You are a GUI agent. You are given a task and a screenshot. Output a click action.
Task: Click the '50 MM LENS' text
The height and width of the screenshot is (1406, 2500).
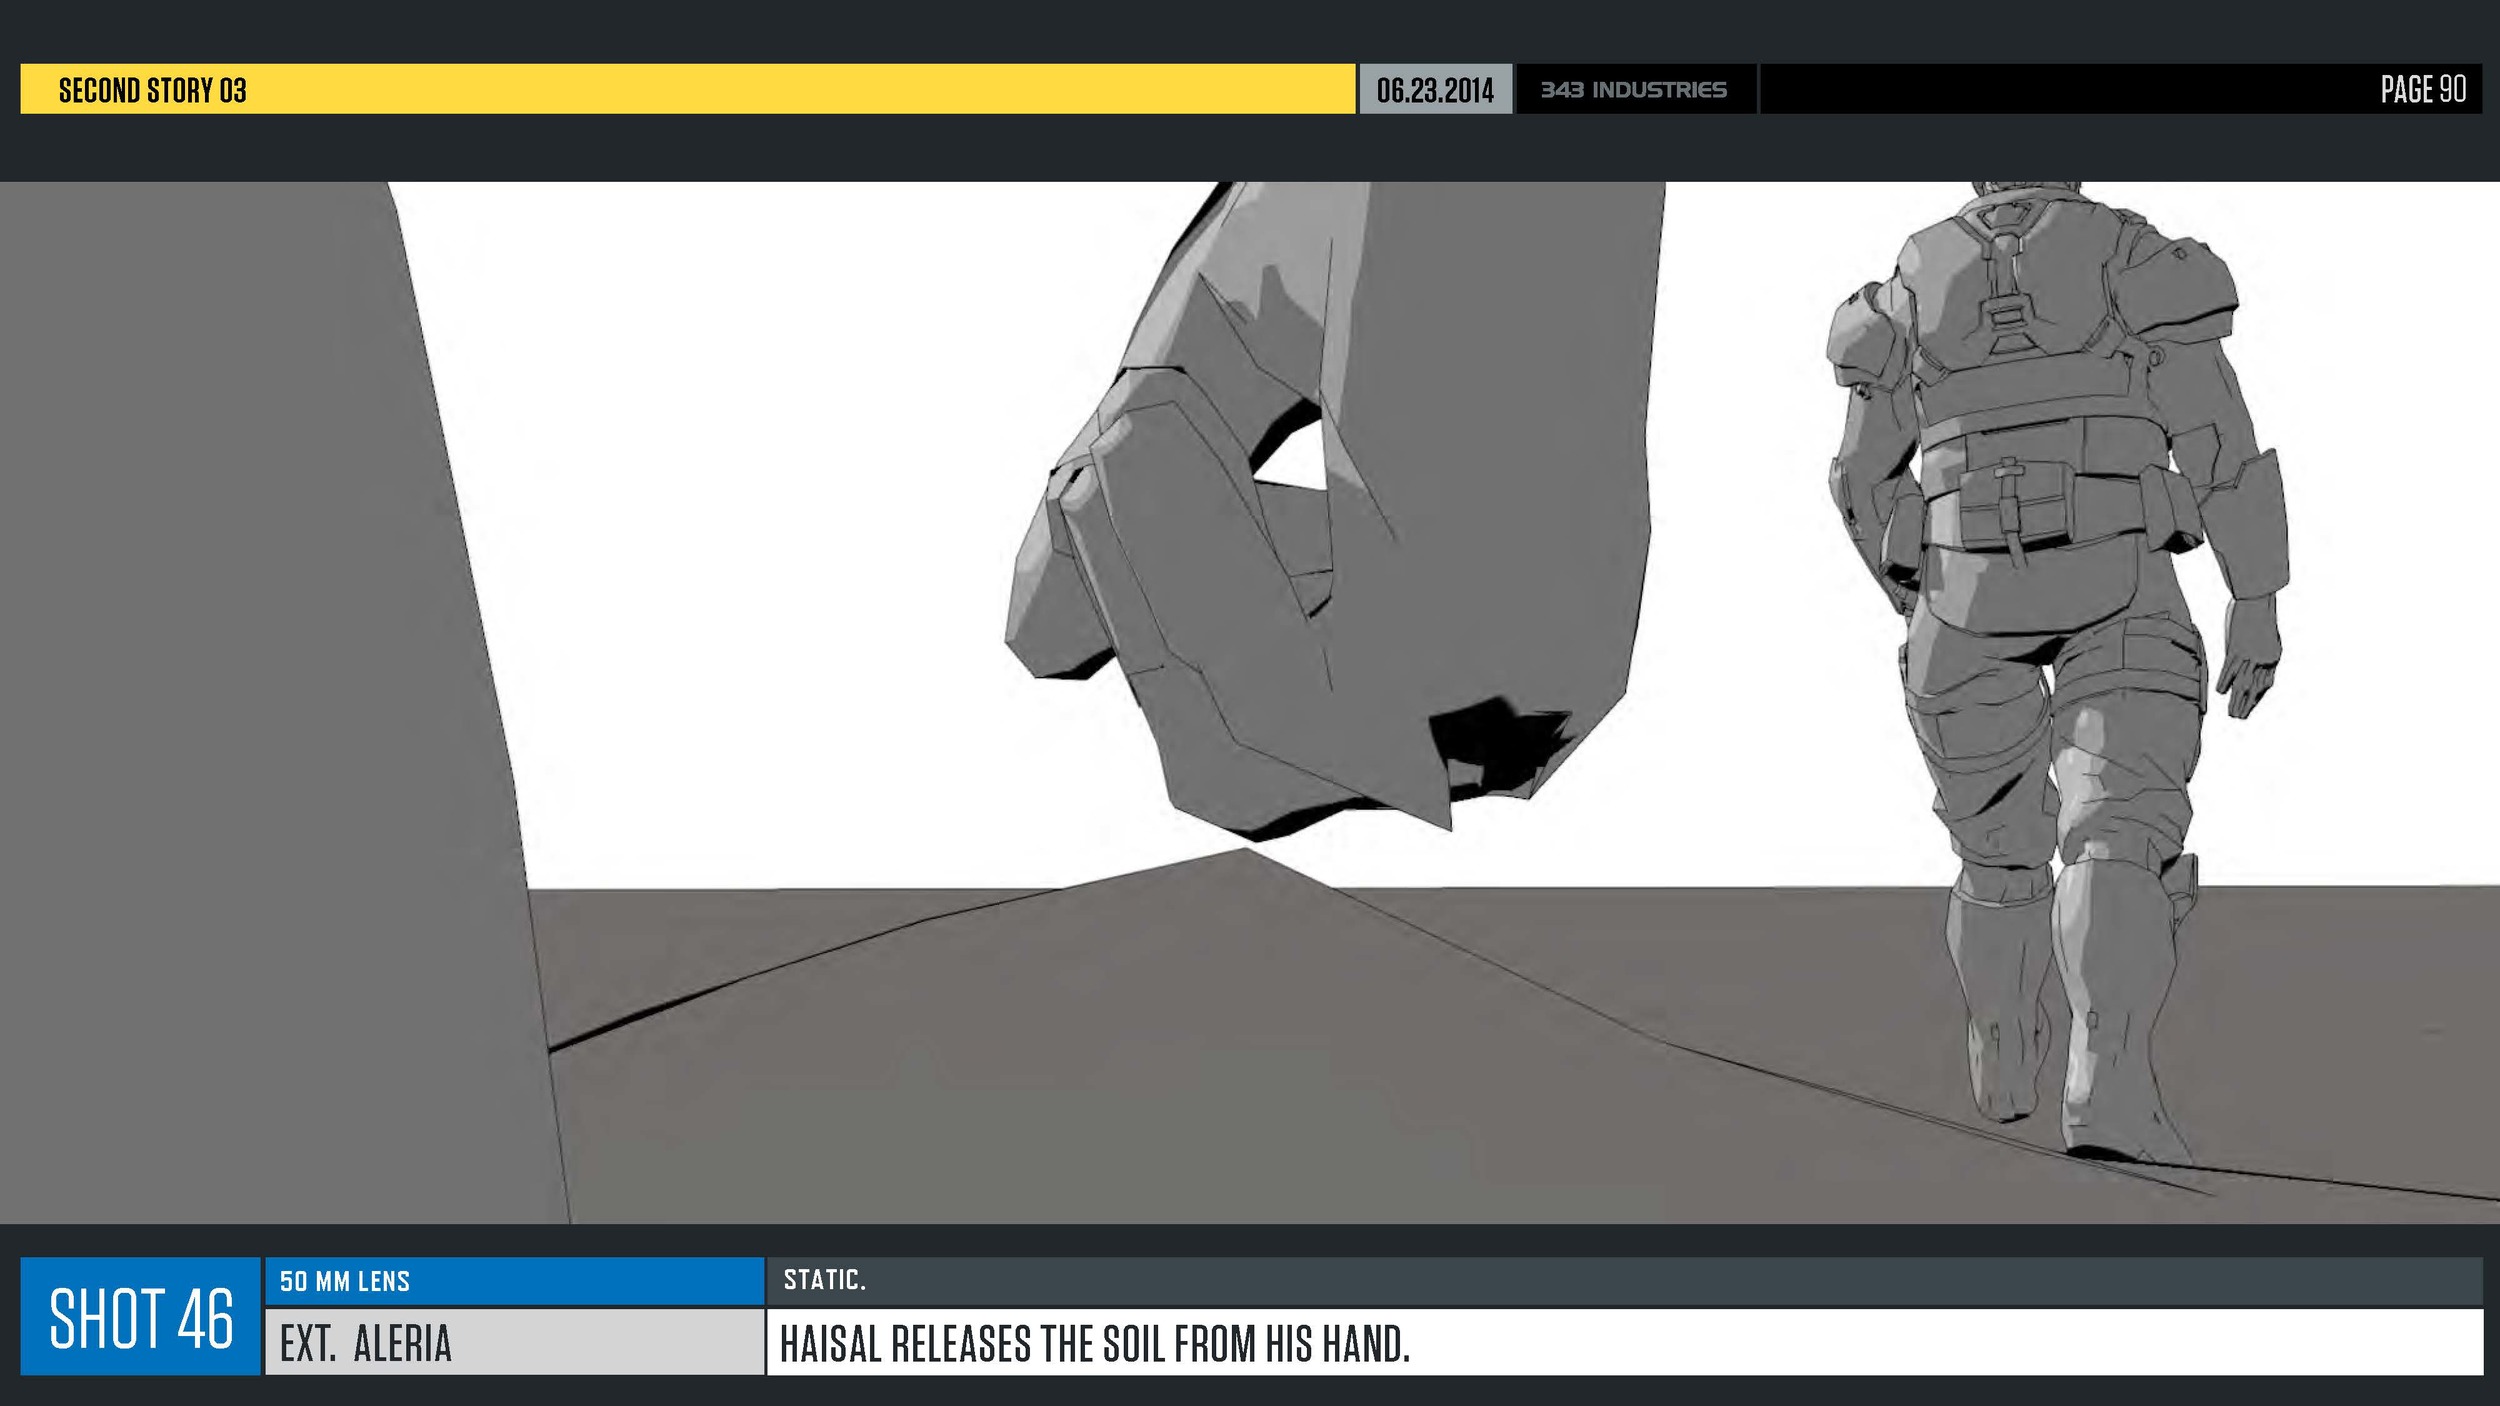pyautogui.click(x=345, y=1281)
